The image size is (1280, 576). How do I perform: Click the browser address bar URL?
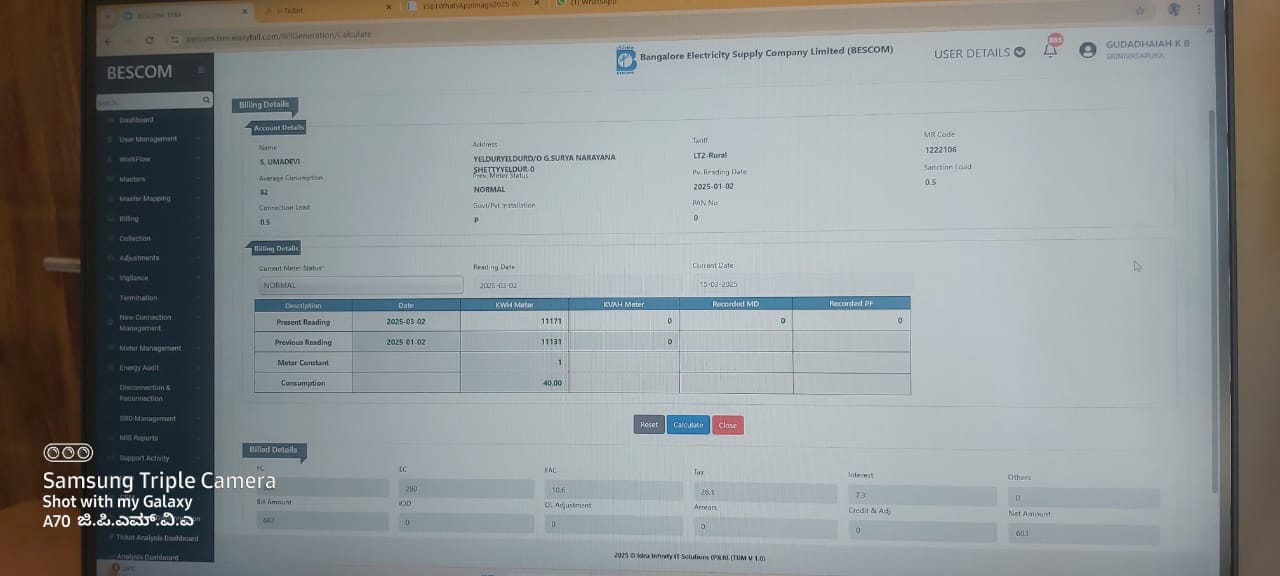(278, 35)
